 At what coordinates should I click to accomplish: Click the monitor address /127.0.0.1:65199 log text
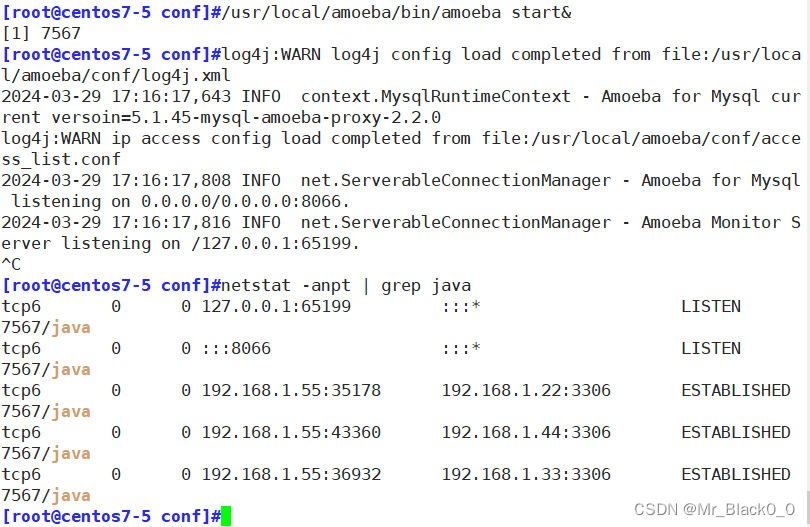tap(271, 243)
